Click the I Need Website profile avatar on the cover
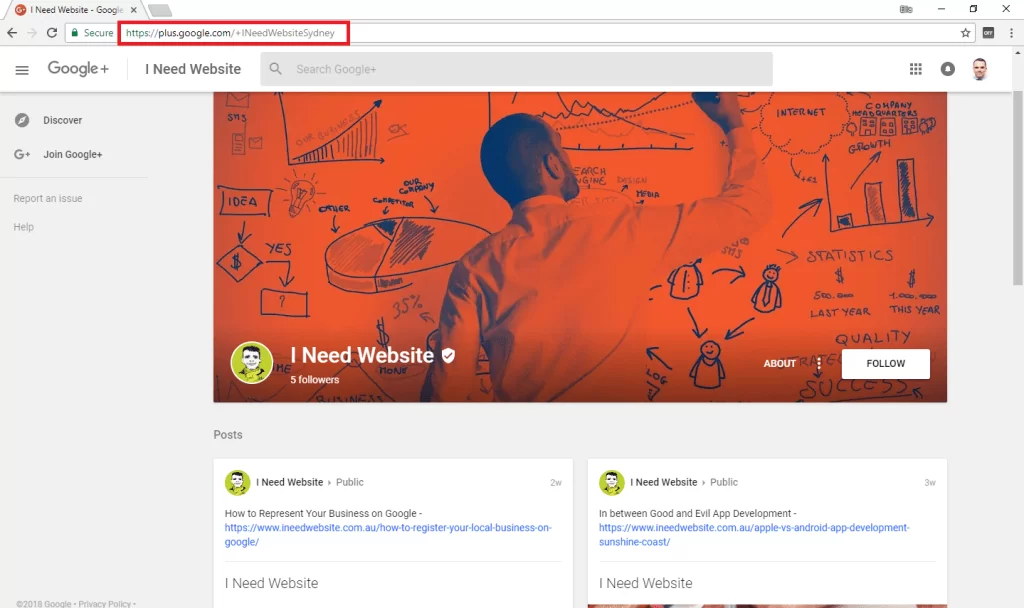The height and width of the screenshot is (608, 1024). pyautogui.click(x=251, y=362)
